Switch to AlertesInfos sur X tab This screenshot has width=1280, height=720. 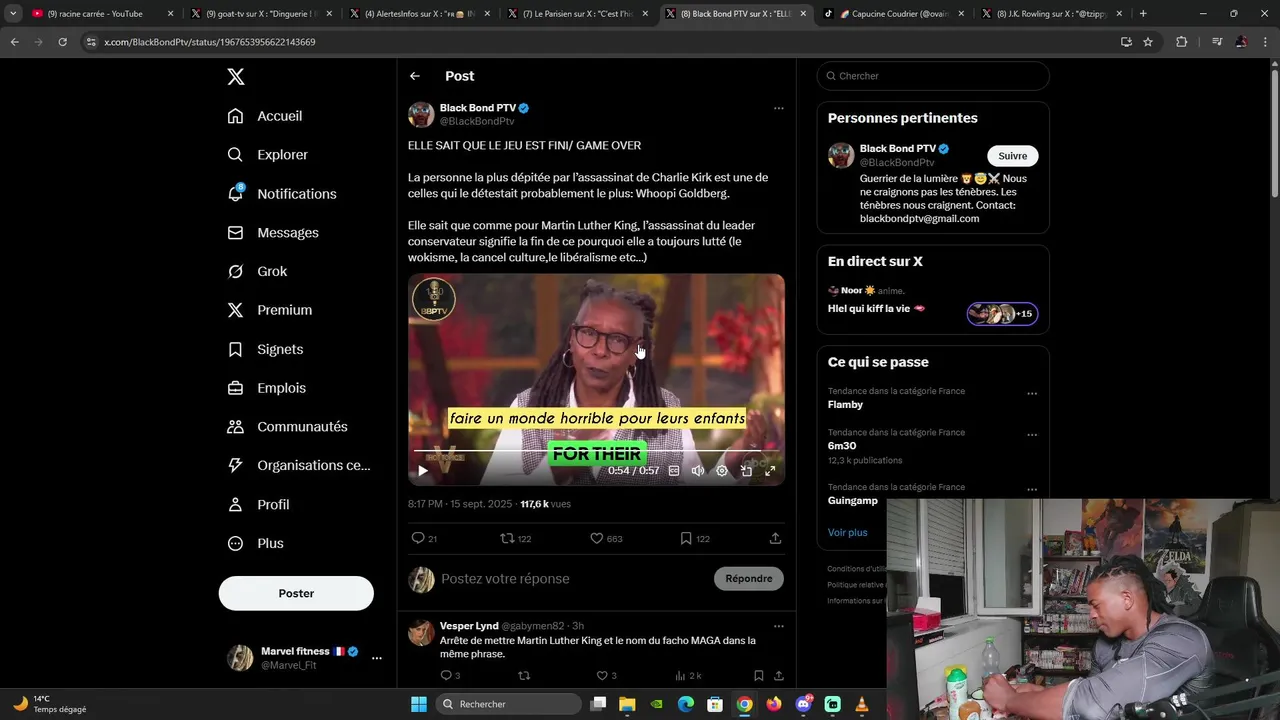(420, 14)
